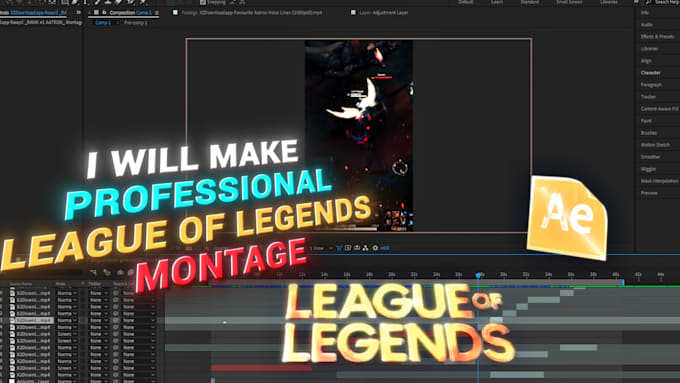
Task: Select the Composition Comp 1 viewer tab
Action: 131,13
